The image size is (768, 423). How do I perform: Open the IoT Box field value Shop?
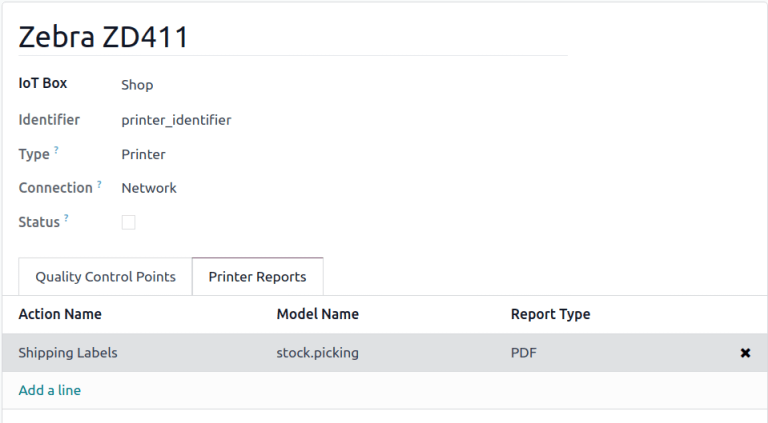[x=137, y=85]
